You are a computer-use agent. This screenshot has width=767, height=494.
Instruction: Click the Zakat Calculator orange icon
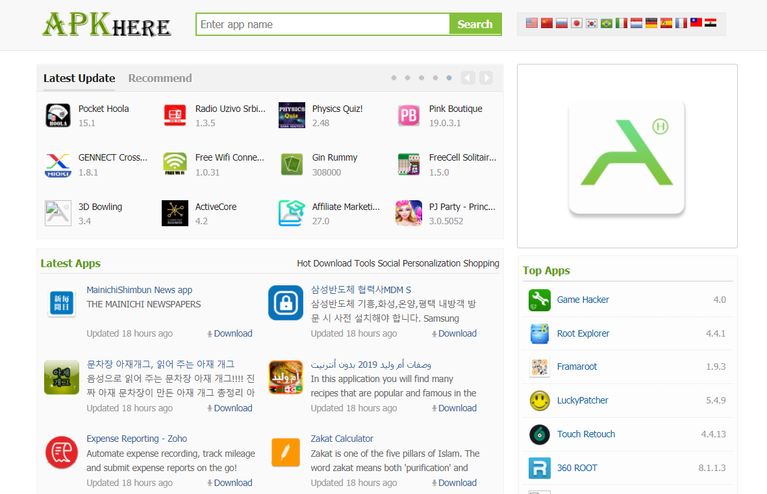[286, 452]
